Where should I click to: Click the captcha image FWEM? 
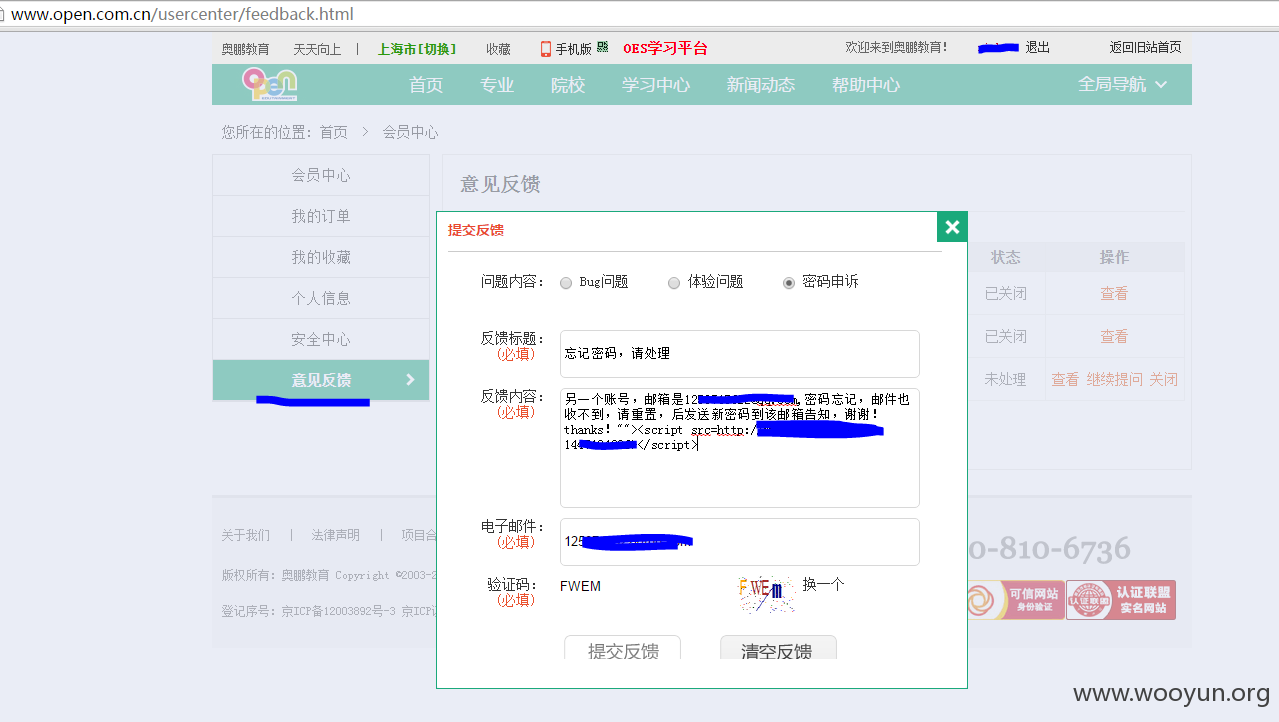click(x=767, y=593)
